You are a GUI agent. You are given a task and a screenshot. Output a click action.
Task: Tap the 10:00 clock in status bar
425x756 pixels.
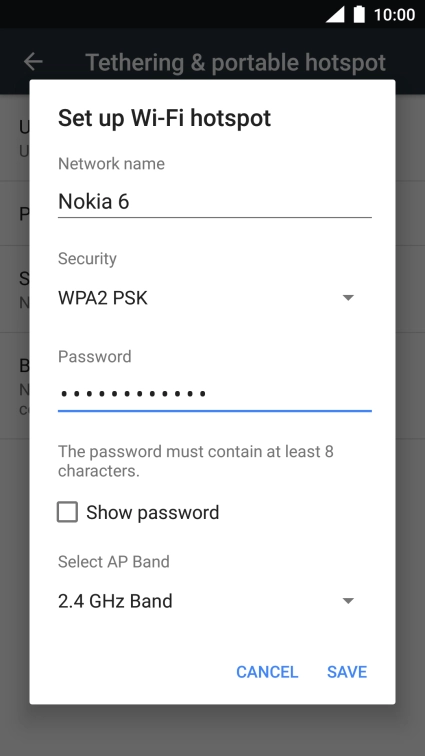coord(394,15)
